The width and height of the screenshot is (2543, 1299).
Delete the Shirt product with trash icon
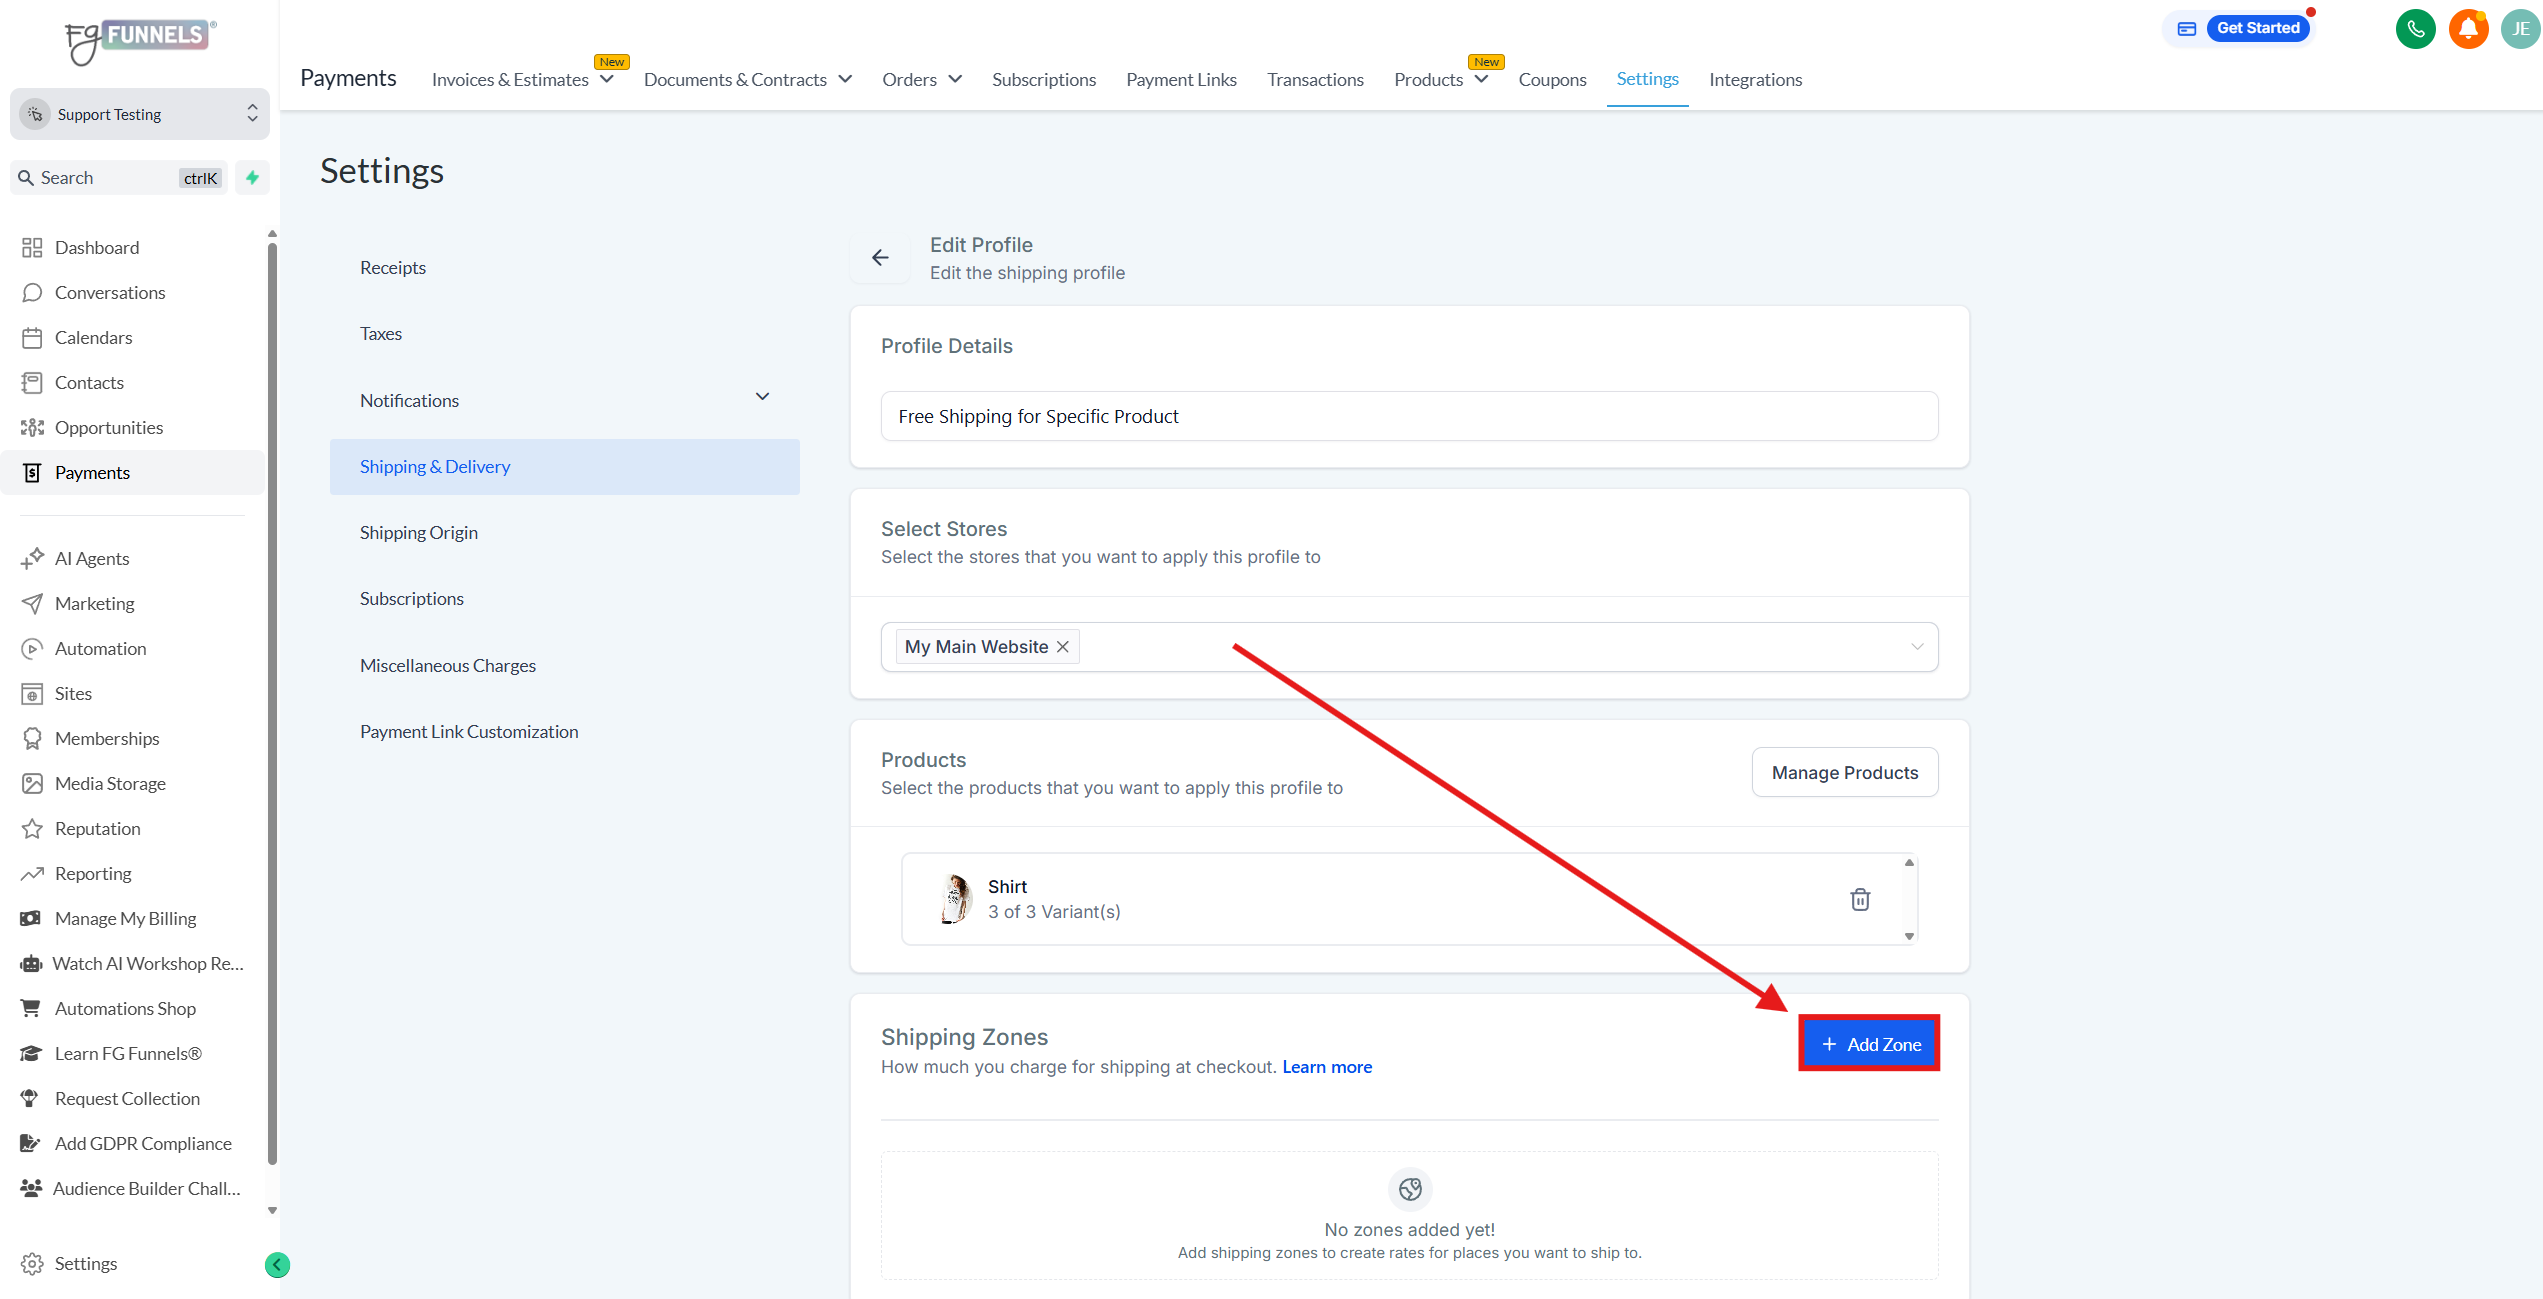click(1859, 899)
